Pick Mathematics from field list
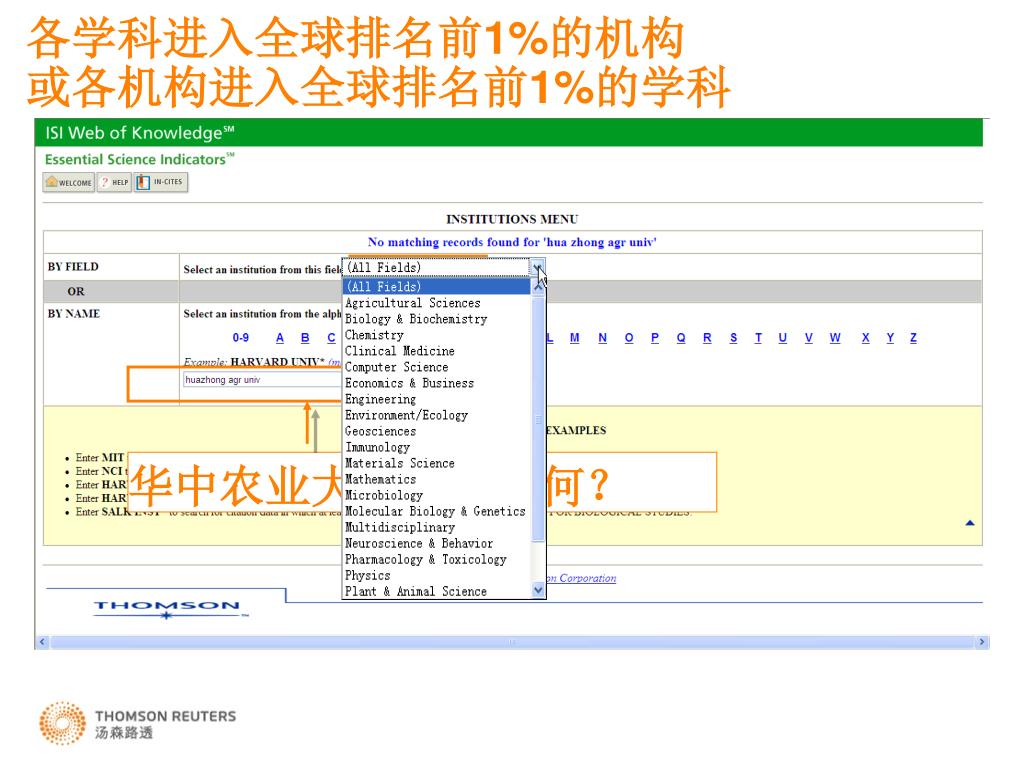Screen dimensions: 1024x768 [380, 479]
